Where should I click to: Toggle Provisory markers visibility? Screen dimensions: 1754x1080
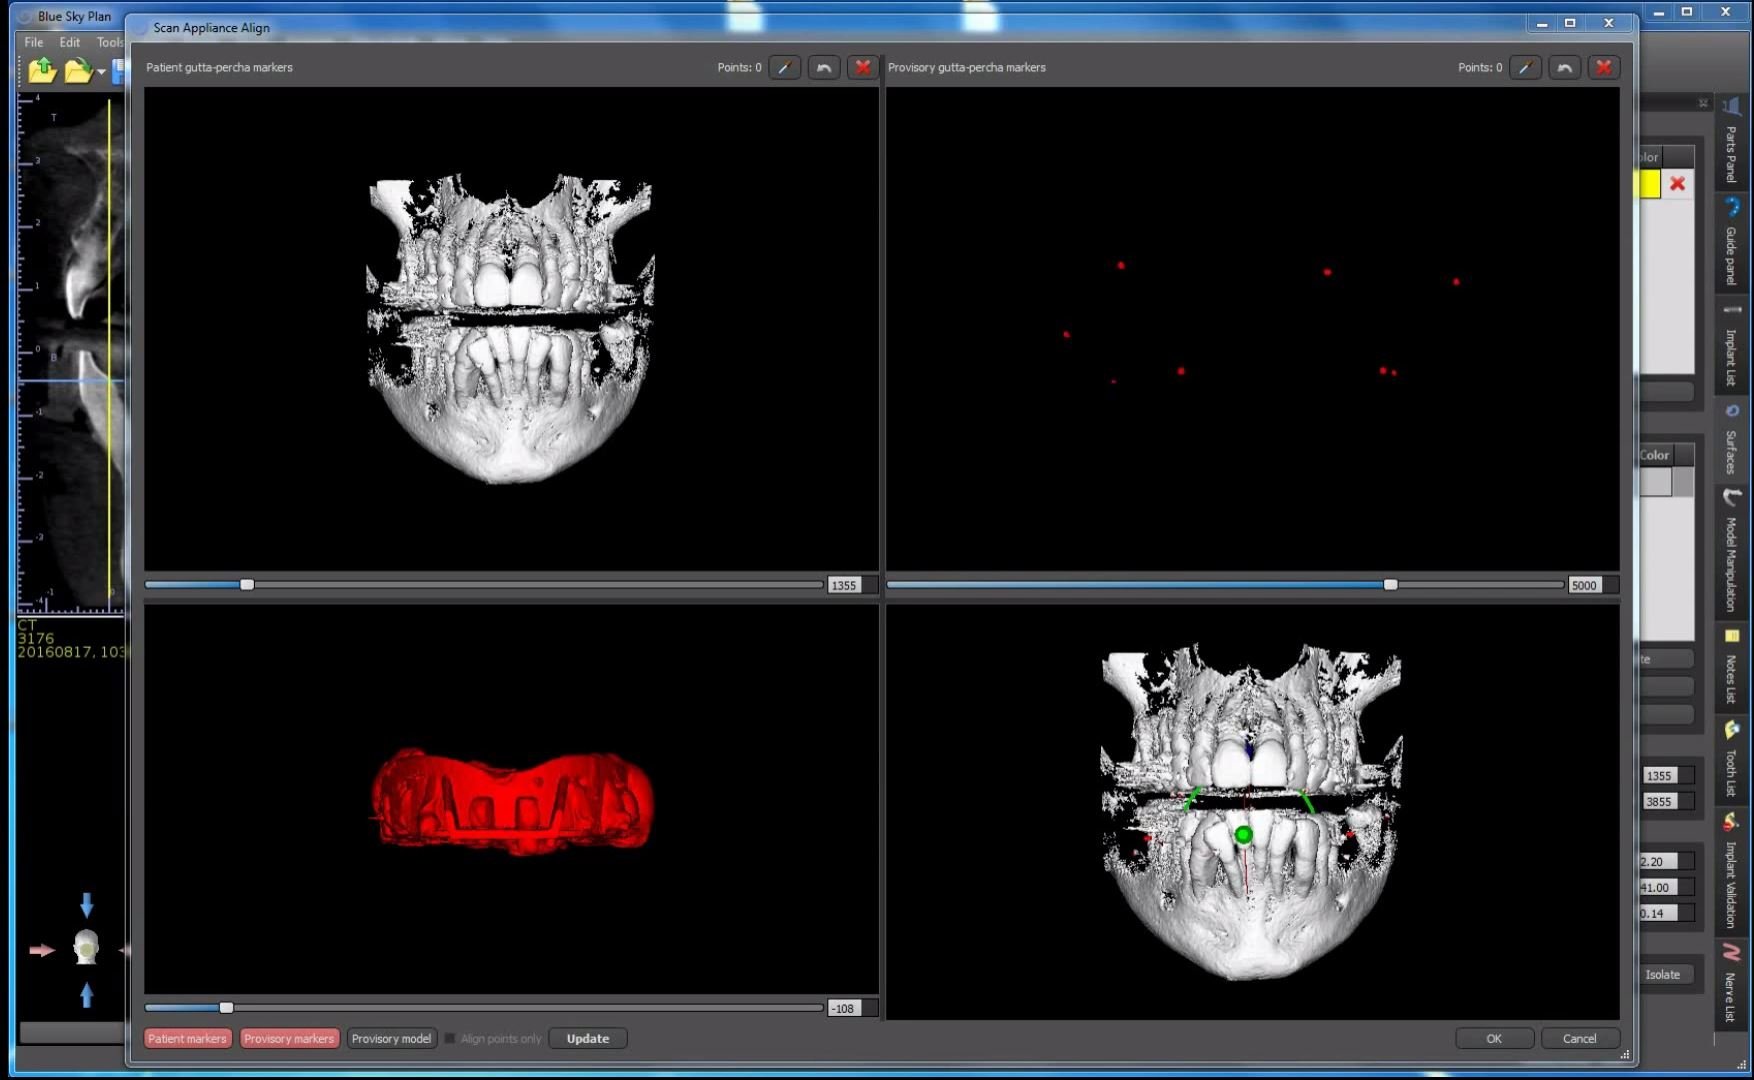pos(289,1038)
